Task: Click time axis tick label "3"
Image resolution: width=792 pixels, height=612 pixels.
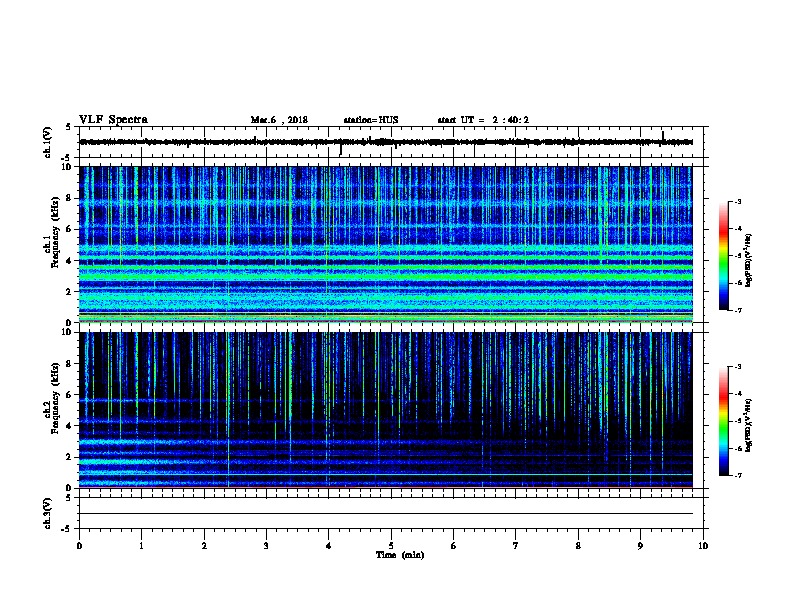Action: point(266,546)
